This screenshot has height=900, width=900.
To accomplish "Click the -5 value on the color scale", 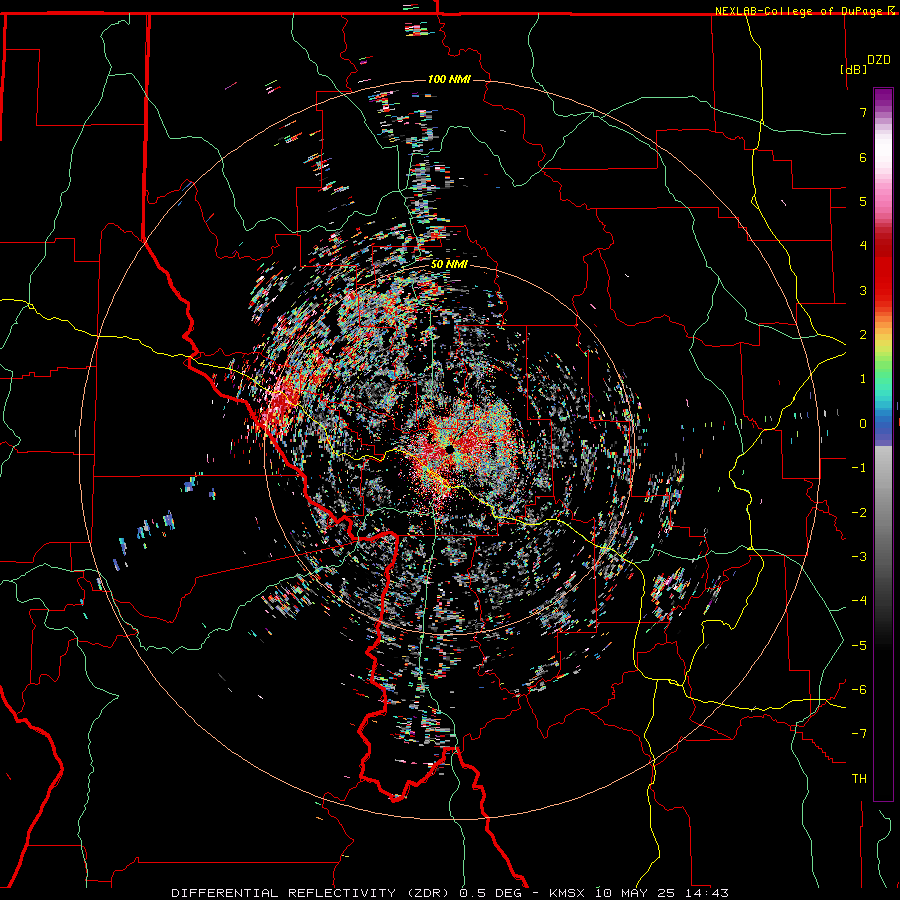I will [x=859, y=646].
